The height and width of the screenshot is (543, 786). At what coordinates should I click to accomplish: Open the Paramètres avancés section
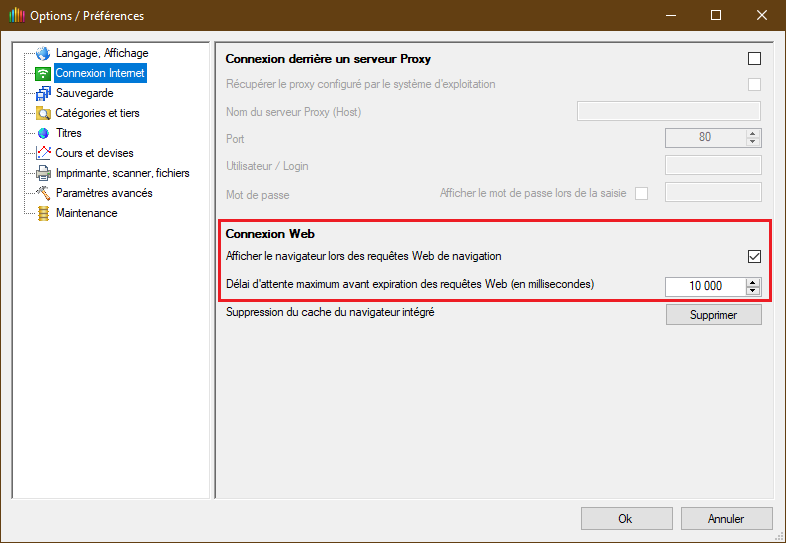click(104, 193)
